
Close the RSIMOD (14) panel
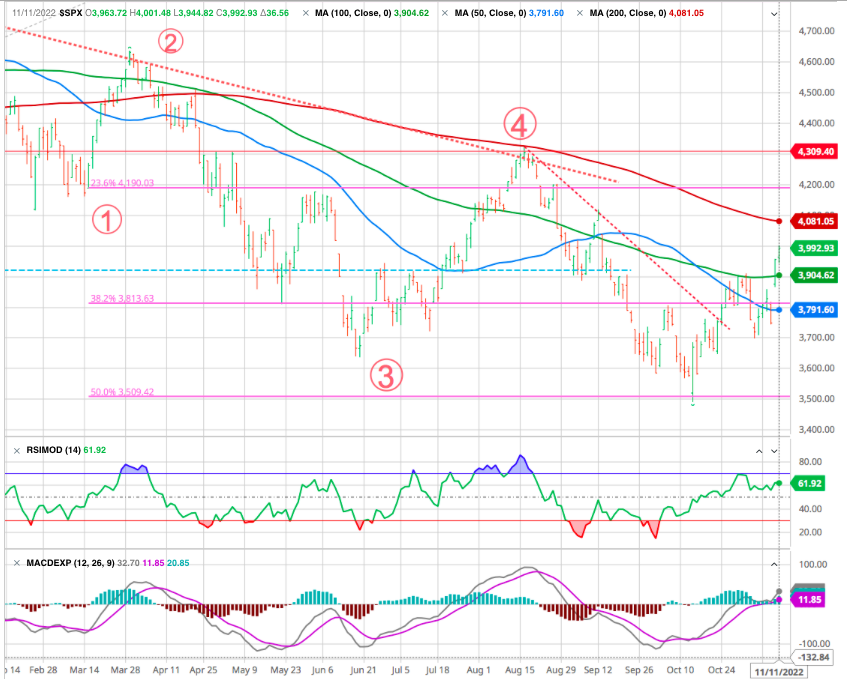17,451
